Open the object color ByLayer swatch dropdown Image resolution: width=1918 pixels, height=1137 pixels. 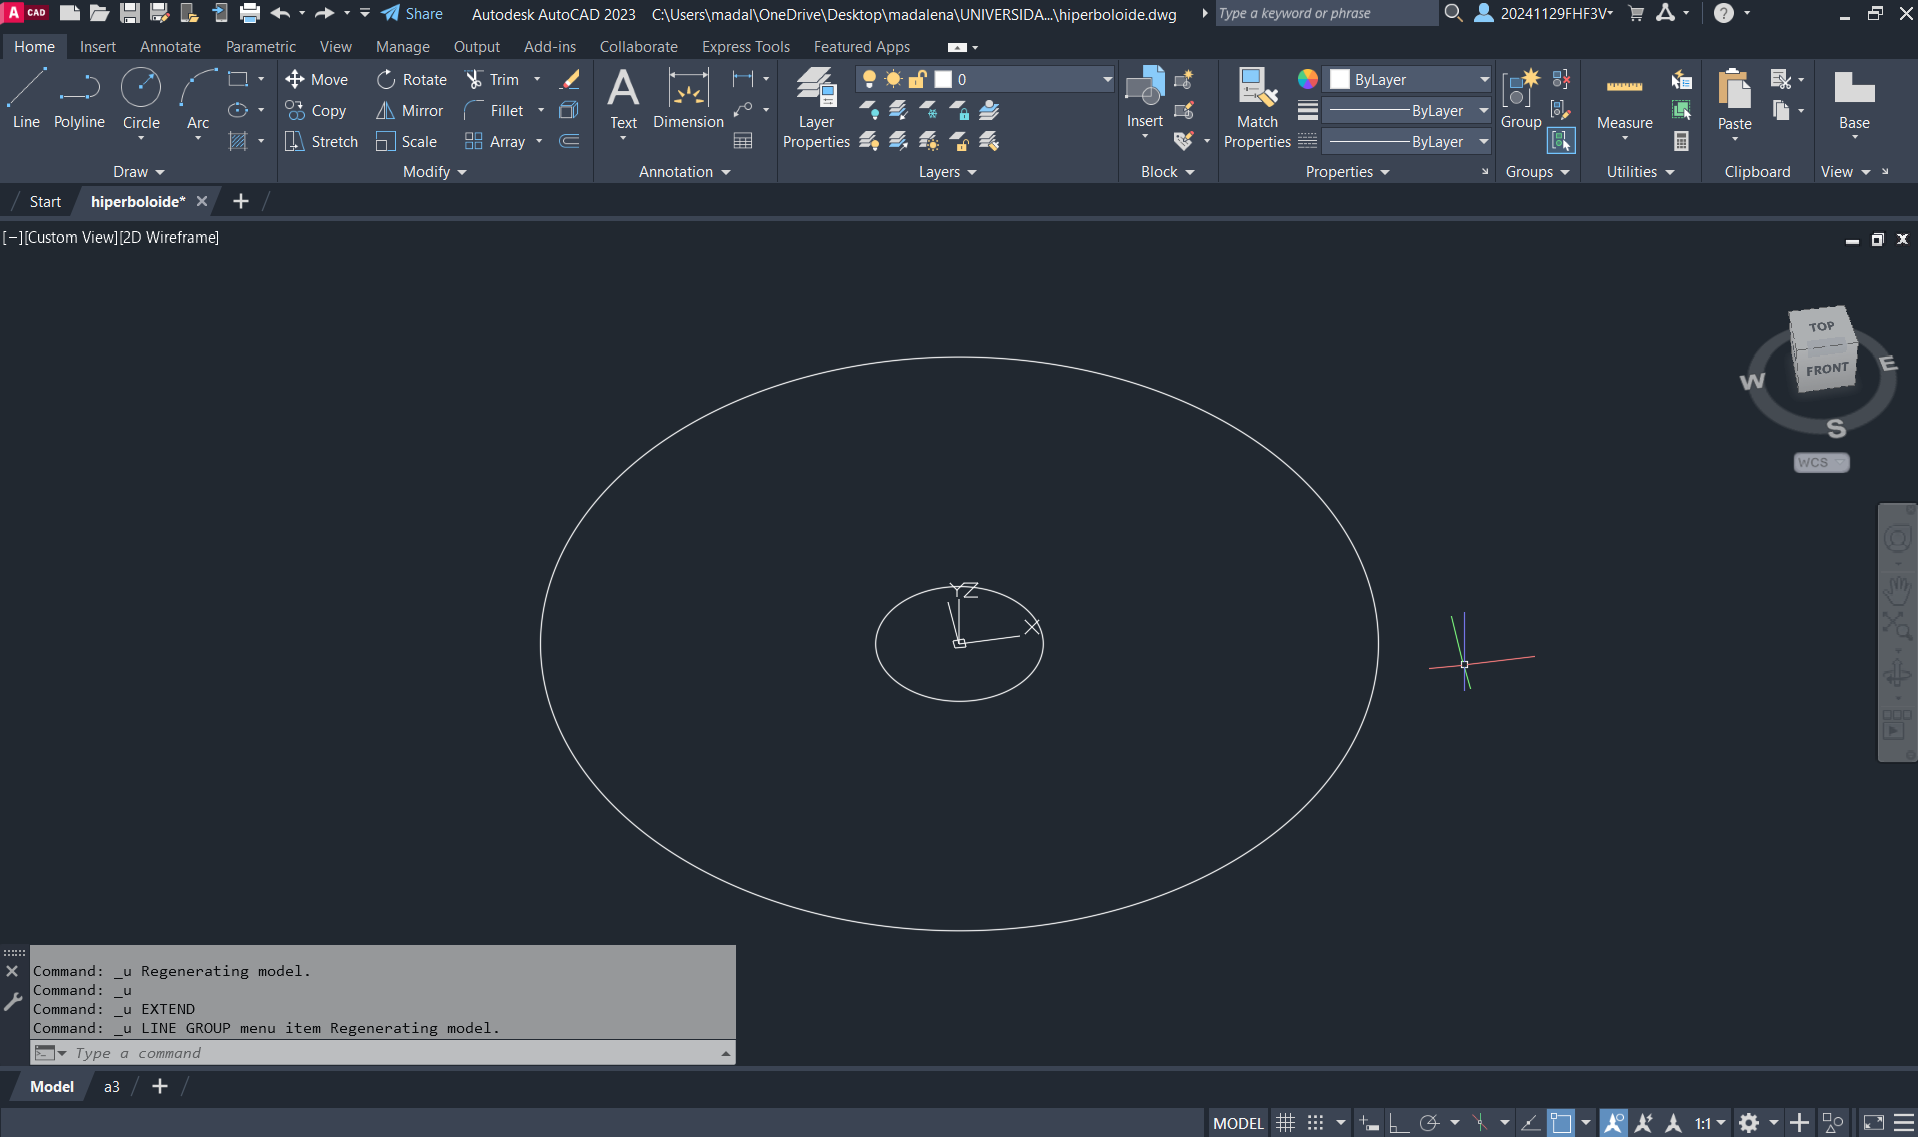(x=1484, y=80)
